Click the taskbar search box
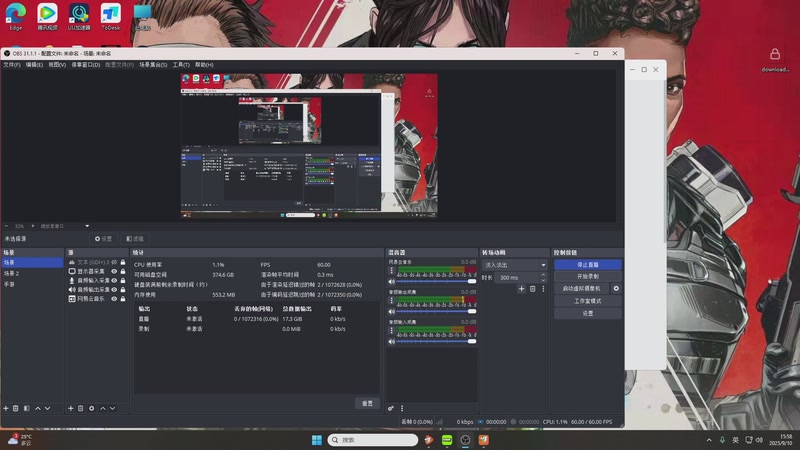The width and height of the screenshot is (800, 450). (x=372, y=440)
